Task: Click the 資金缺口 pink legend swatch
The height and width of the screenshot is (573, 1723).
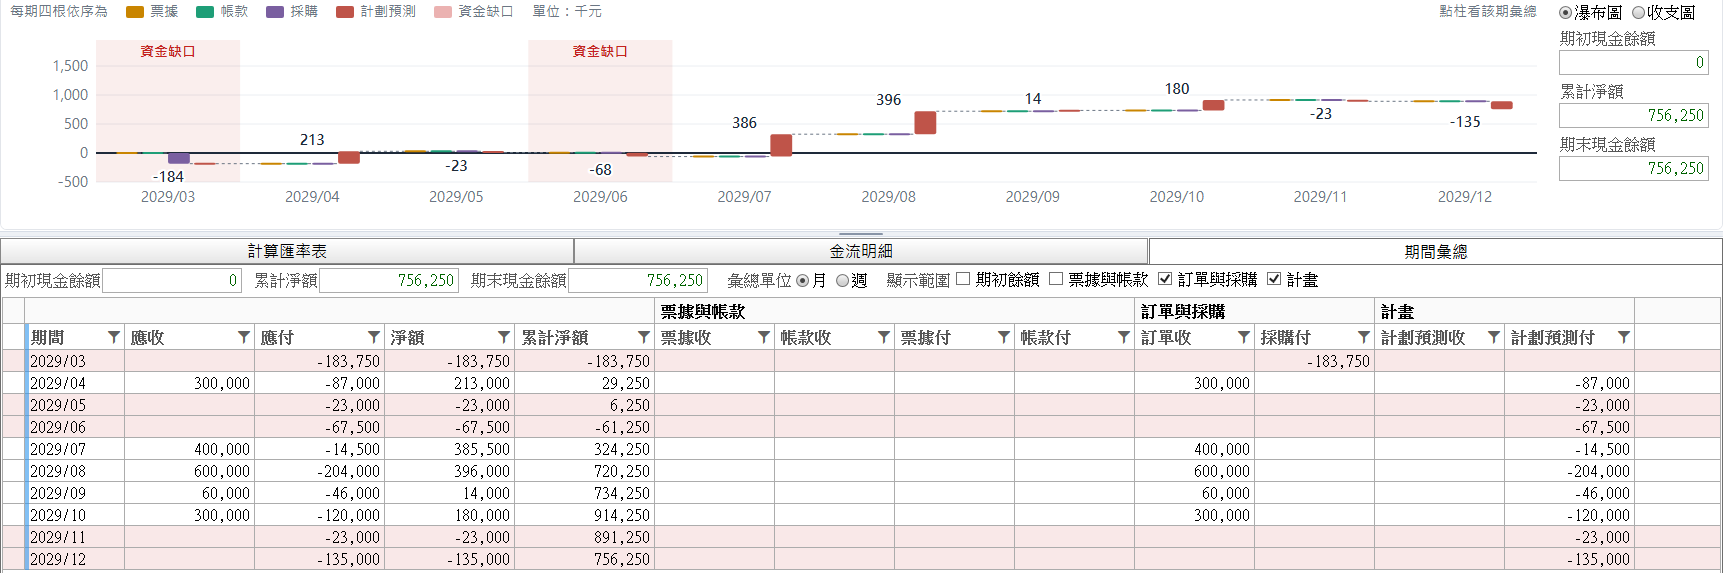Action: coord(443,12)
